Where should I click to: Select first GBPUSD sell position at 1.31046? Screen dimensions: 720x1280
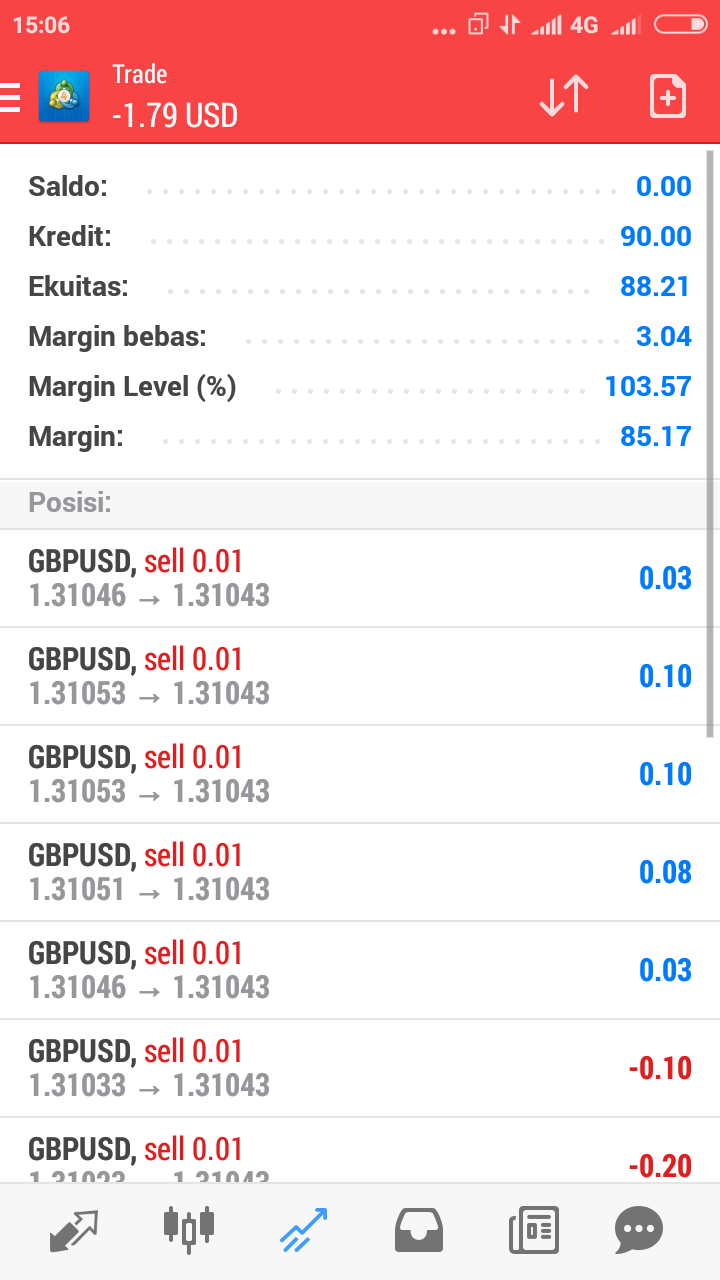[x=360, y=578]
